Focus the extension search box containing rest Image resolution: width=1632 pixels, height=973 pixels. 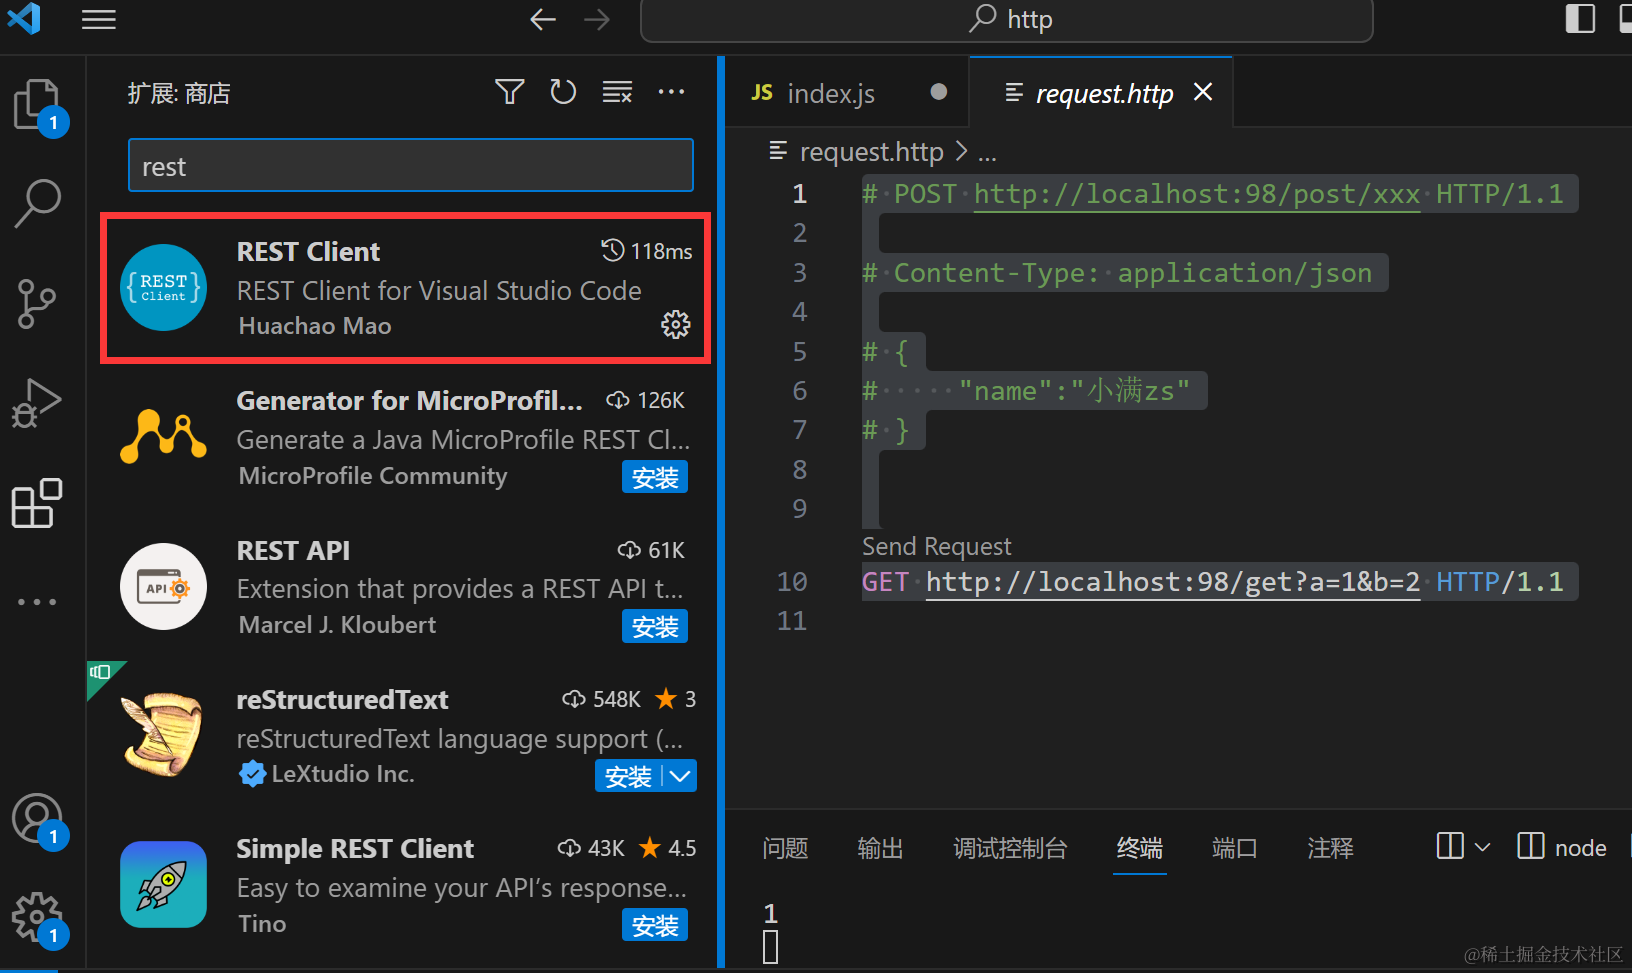pos(411,165)
